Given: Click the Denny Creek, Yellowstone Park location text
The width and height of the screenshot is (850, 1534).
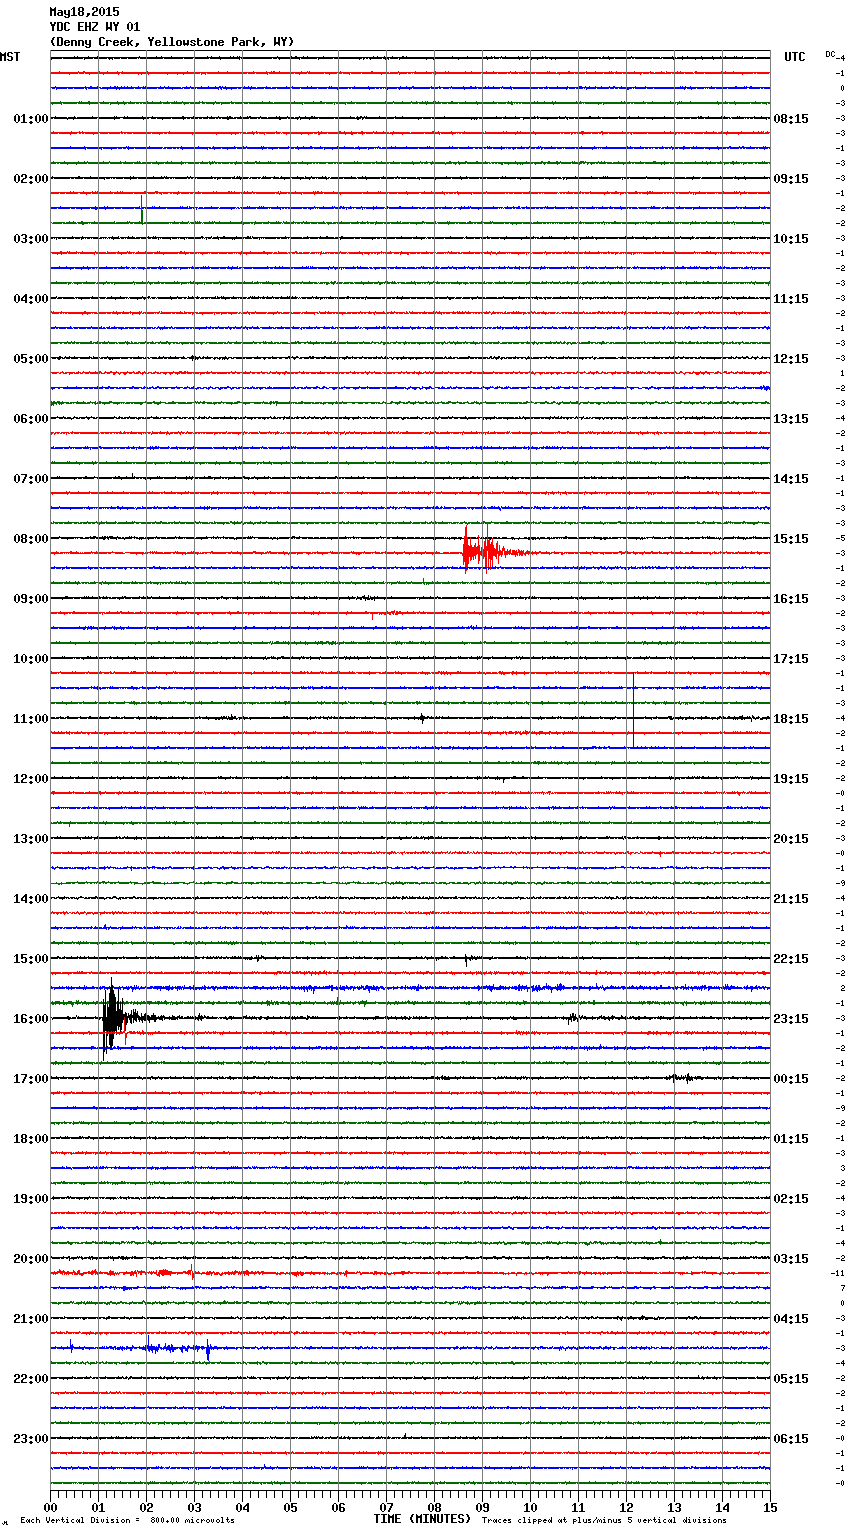Looking at the screenshot, I should click(172, 42).
